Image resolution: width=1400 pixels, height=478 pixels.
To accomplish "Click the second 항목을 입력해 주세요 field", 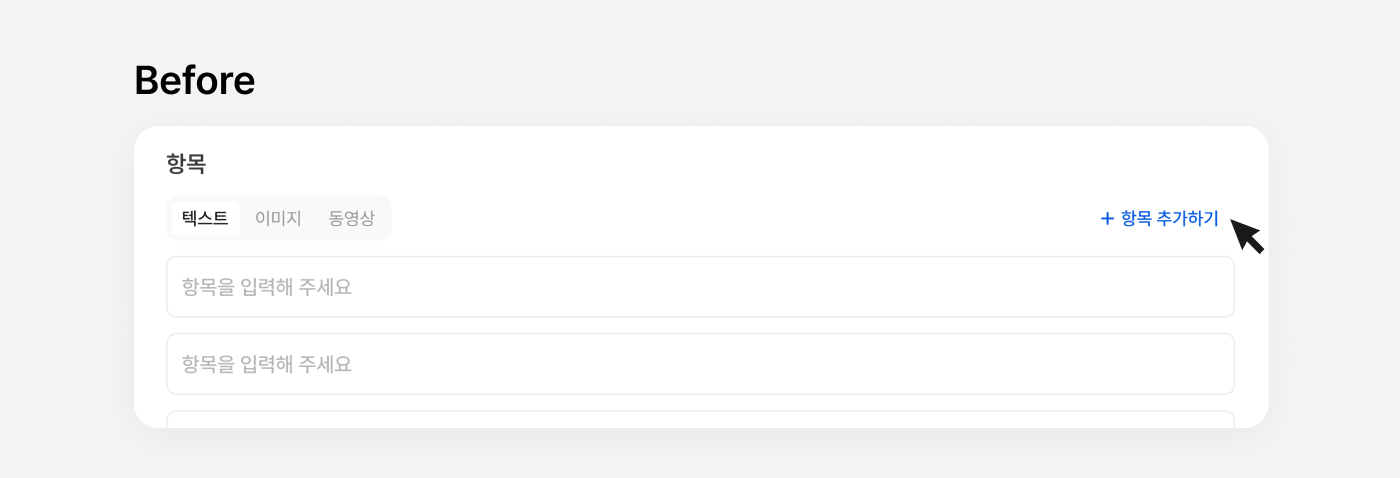I will (700, 364).
